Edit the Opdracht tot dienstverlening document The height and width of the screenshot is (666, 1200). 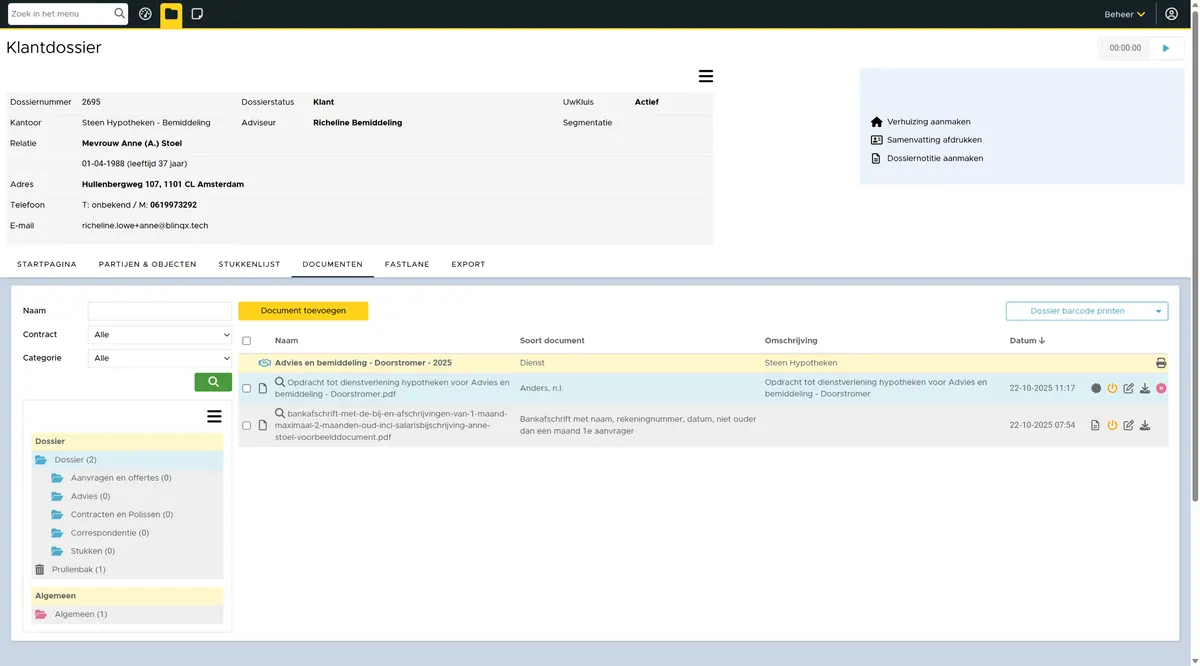(x=1129, y=388)
